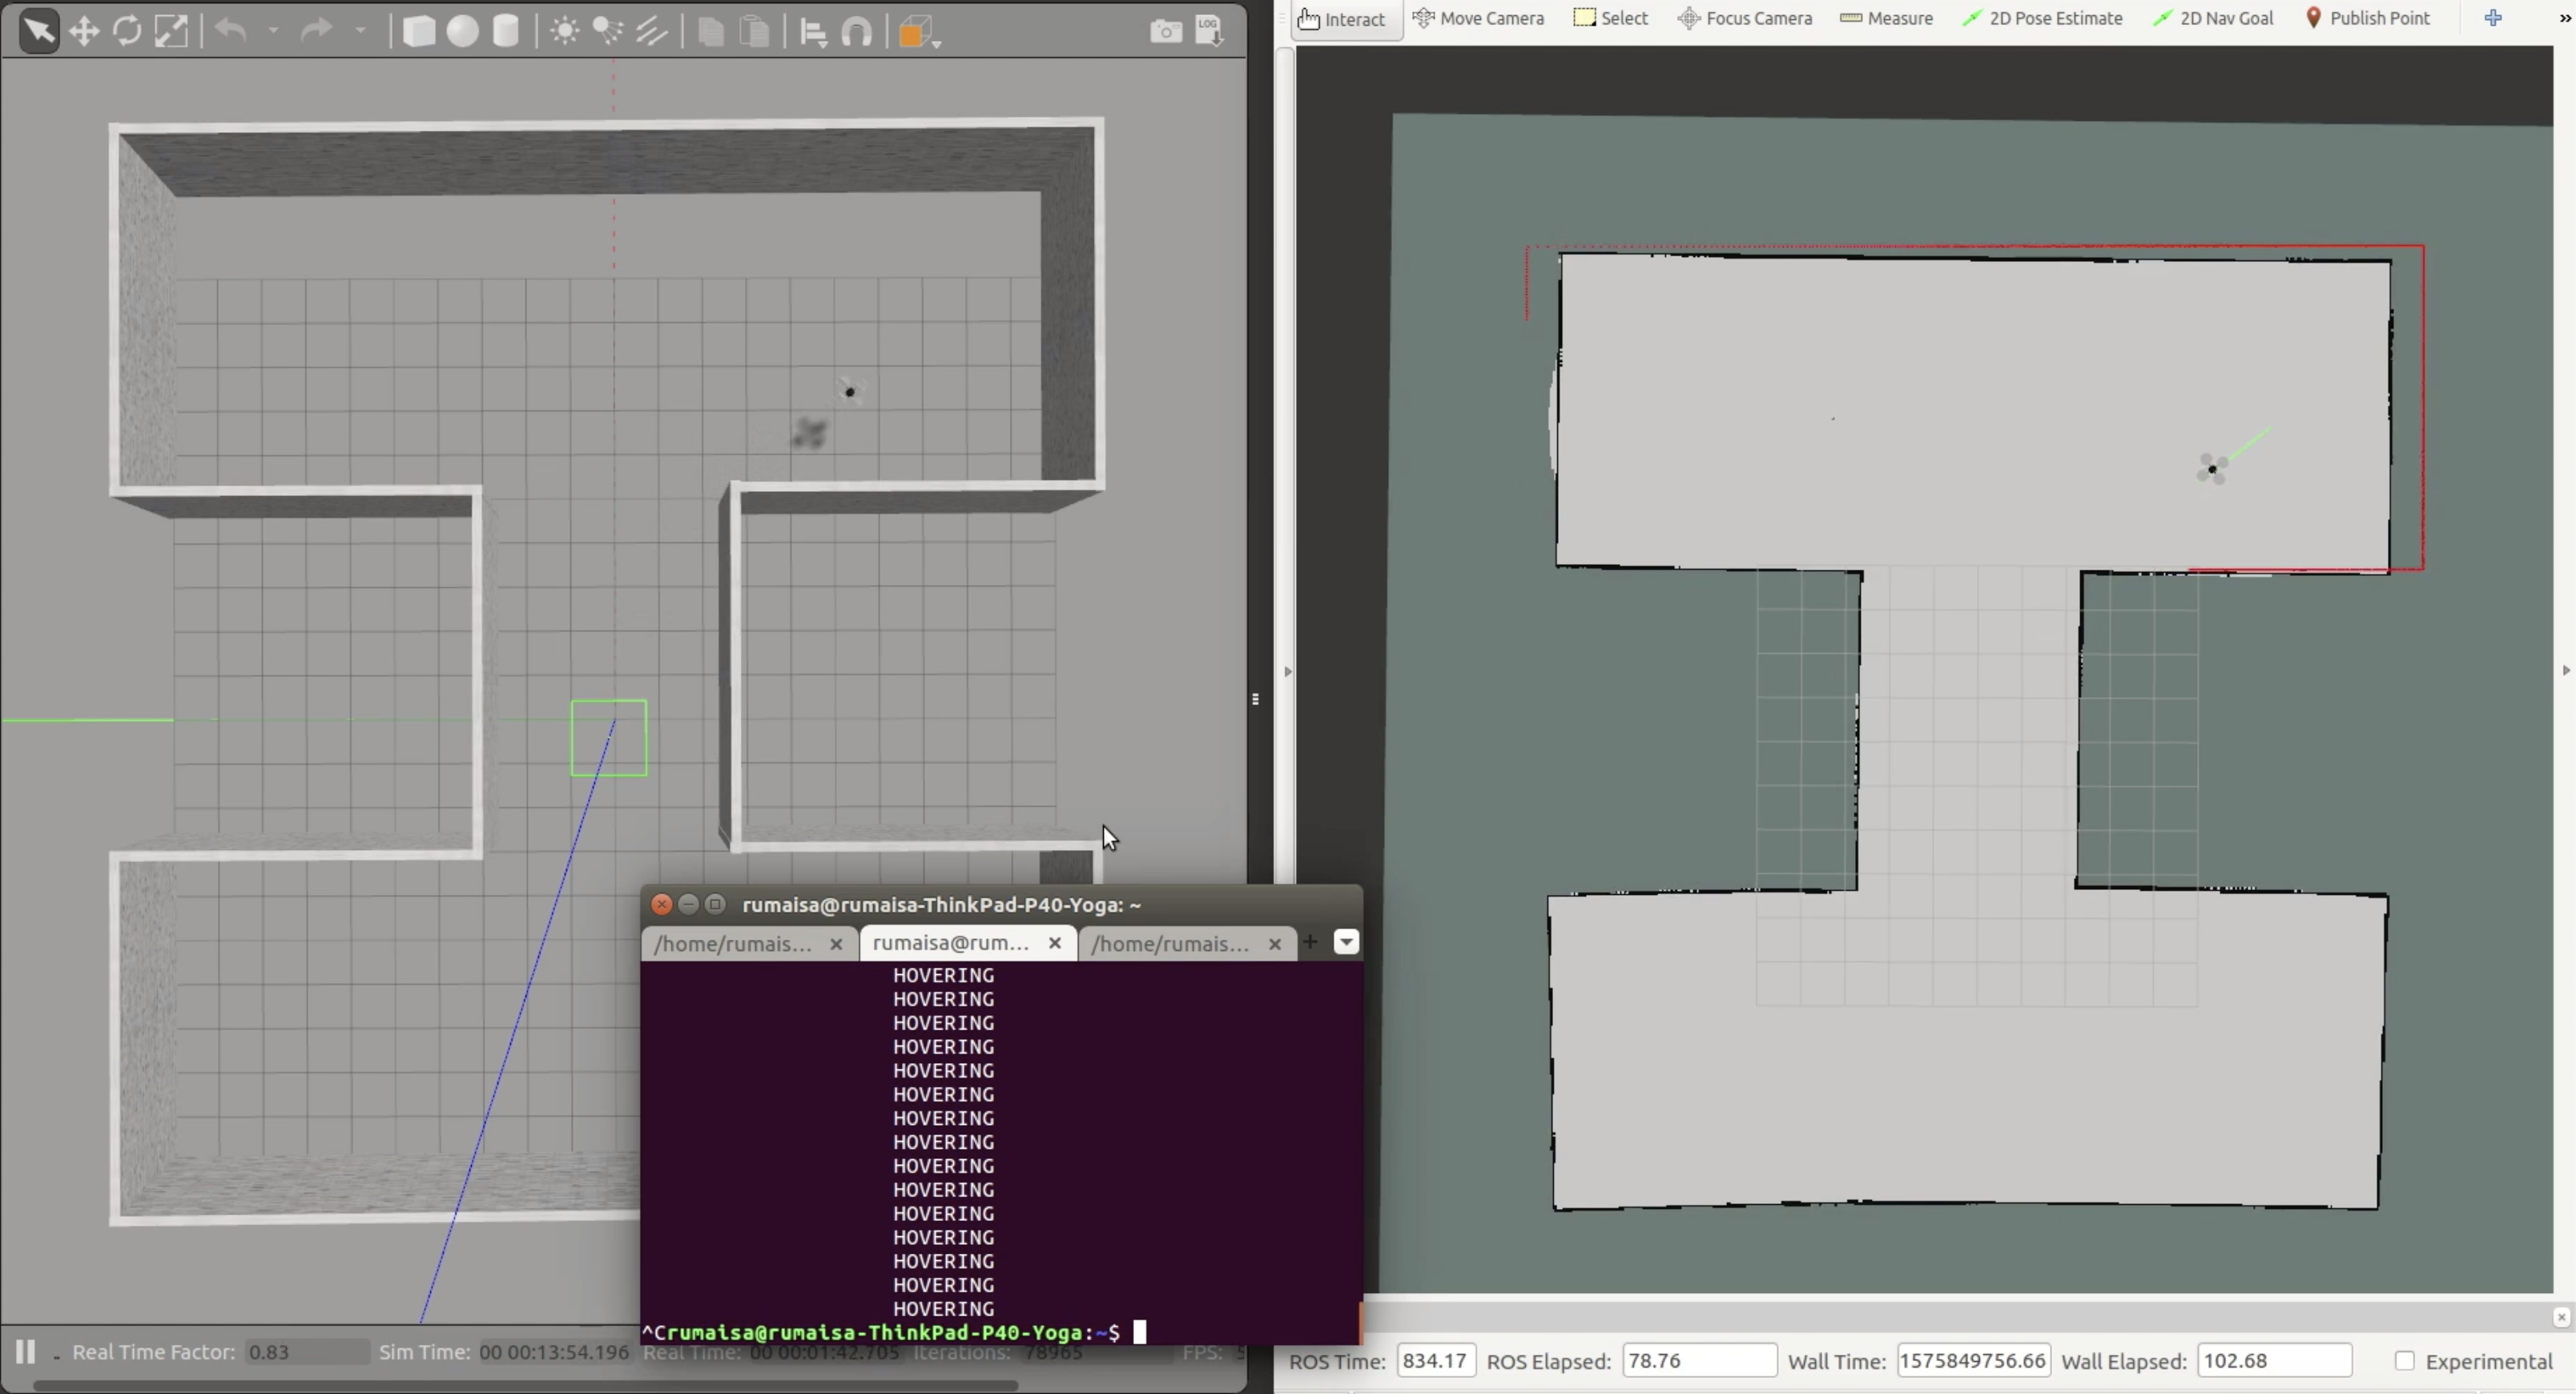
Task: Click the paste icon in Gazebo toolbar
Action: tap(755, 32)
